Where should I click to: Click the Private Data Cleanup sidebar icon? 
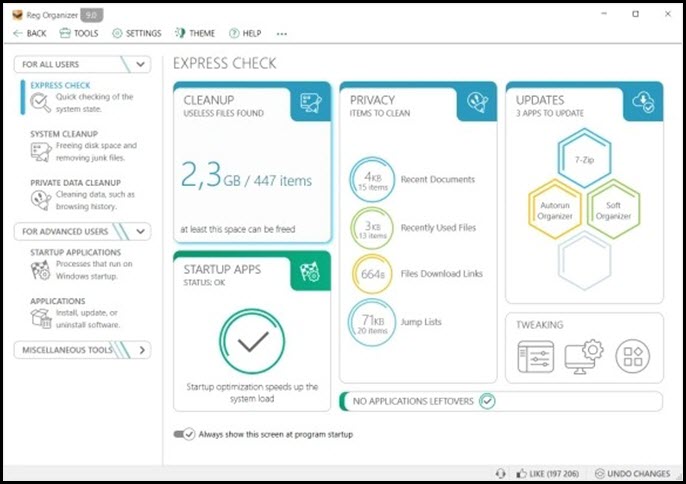(41, 200)
